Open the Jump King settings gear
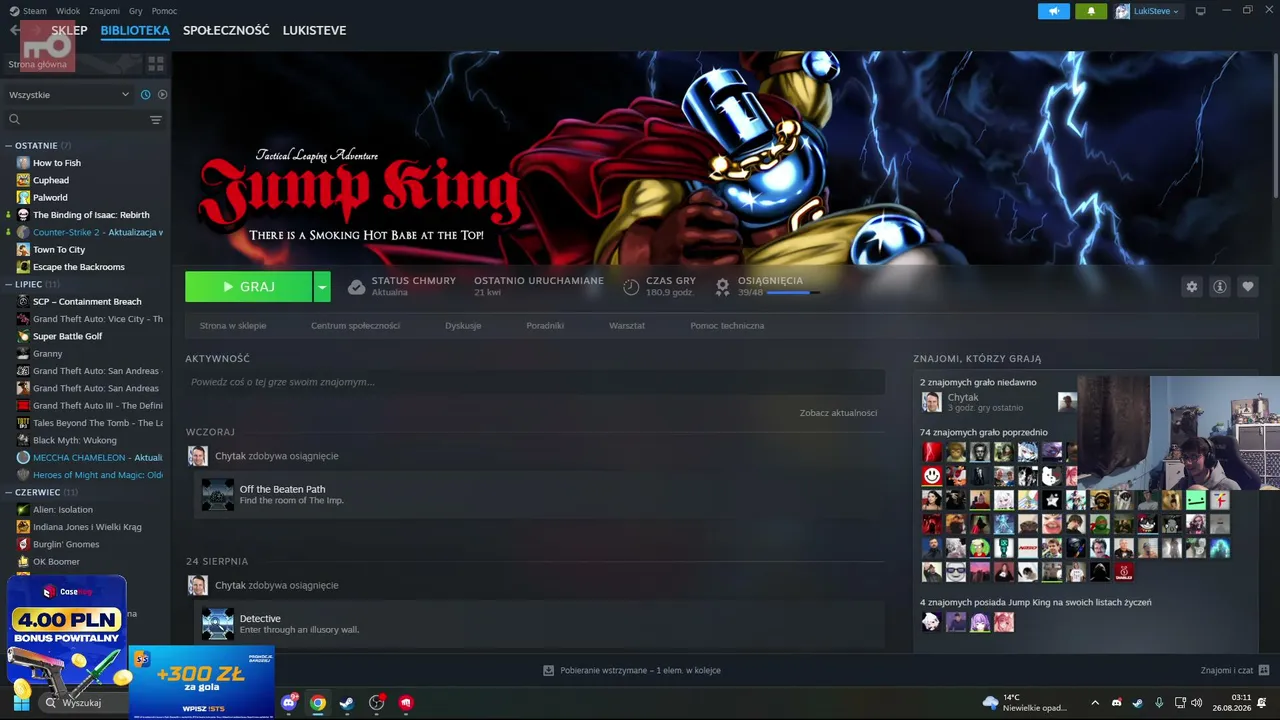The width and height of the screenshot is (1280, 720). (x=1191, y=286)
